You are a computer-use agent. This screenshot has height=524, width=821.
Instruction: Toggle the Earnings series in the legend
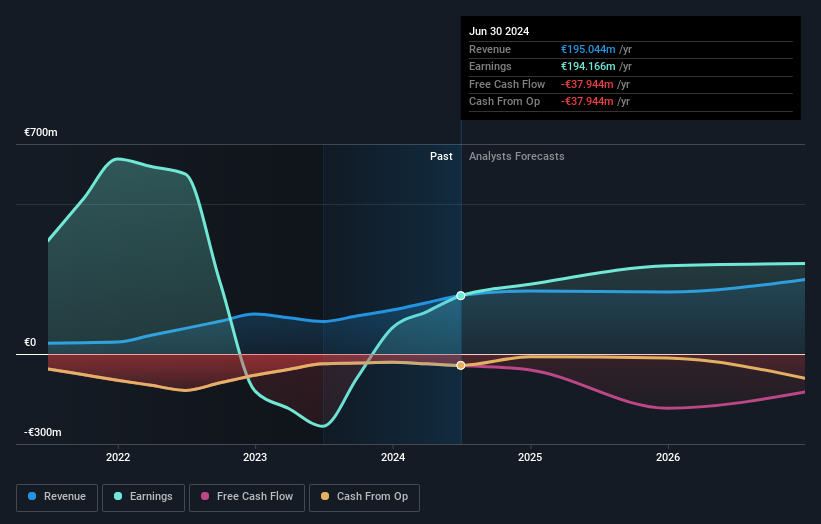[143, 497]
